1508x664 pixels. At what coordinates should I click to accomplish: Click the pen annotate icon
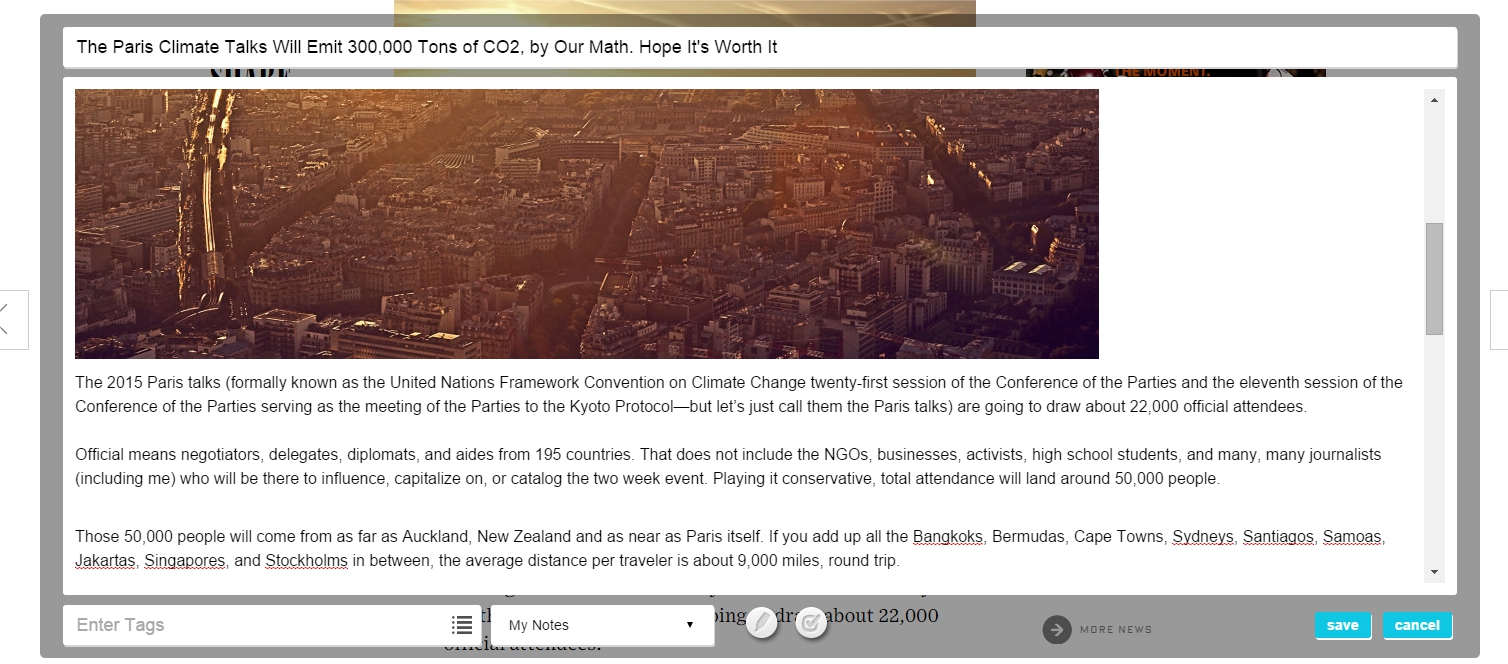[761, 622]
